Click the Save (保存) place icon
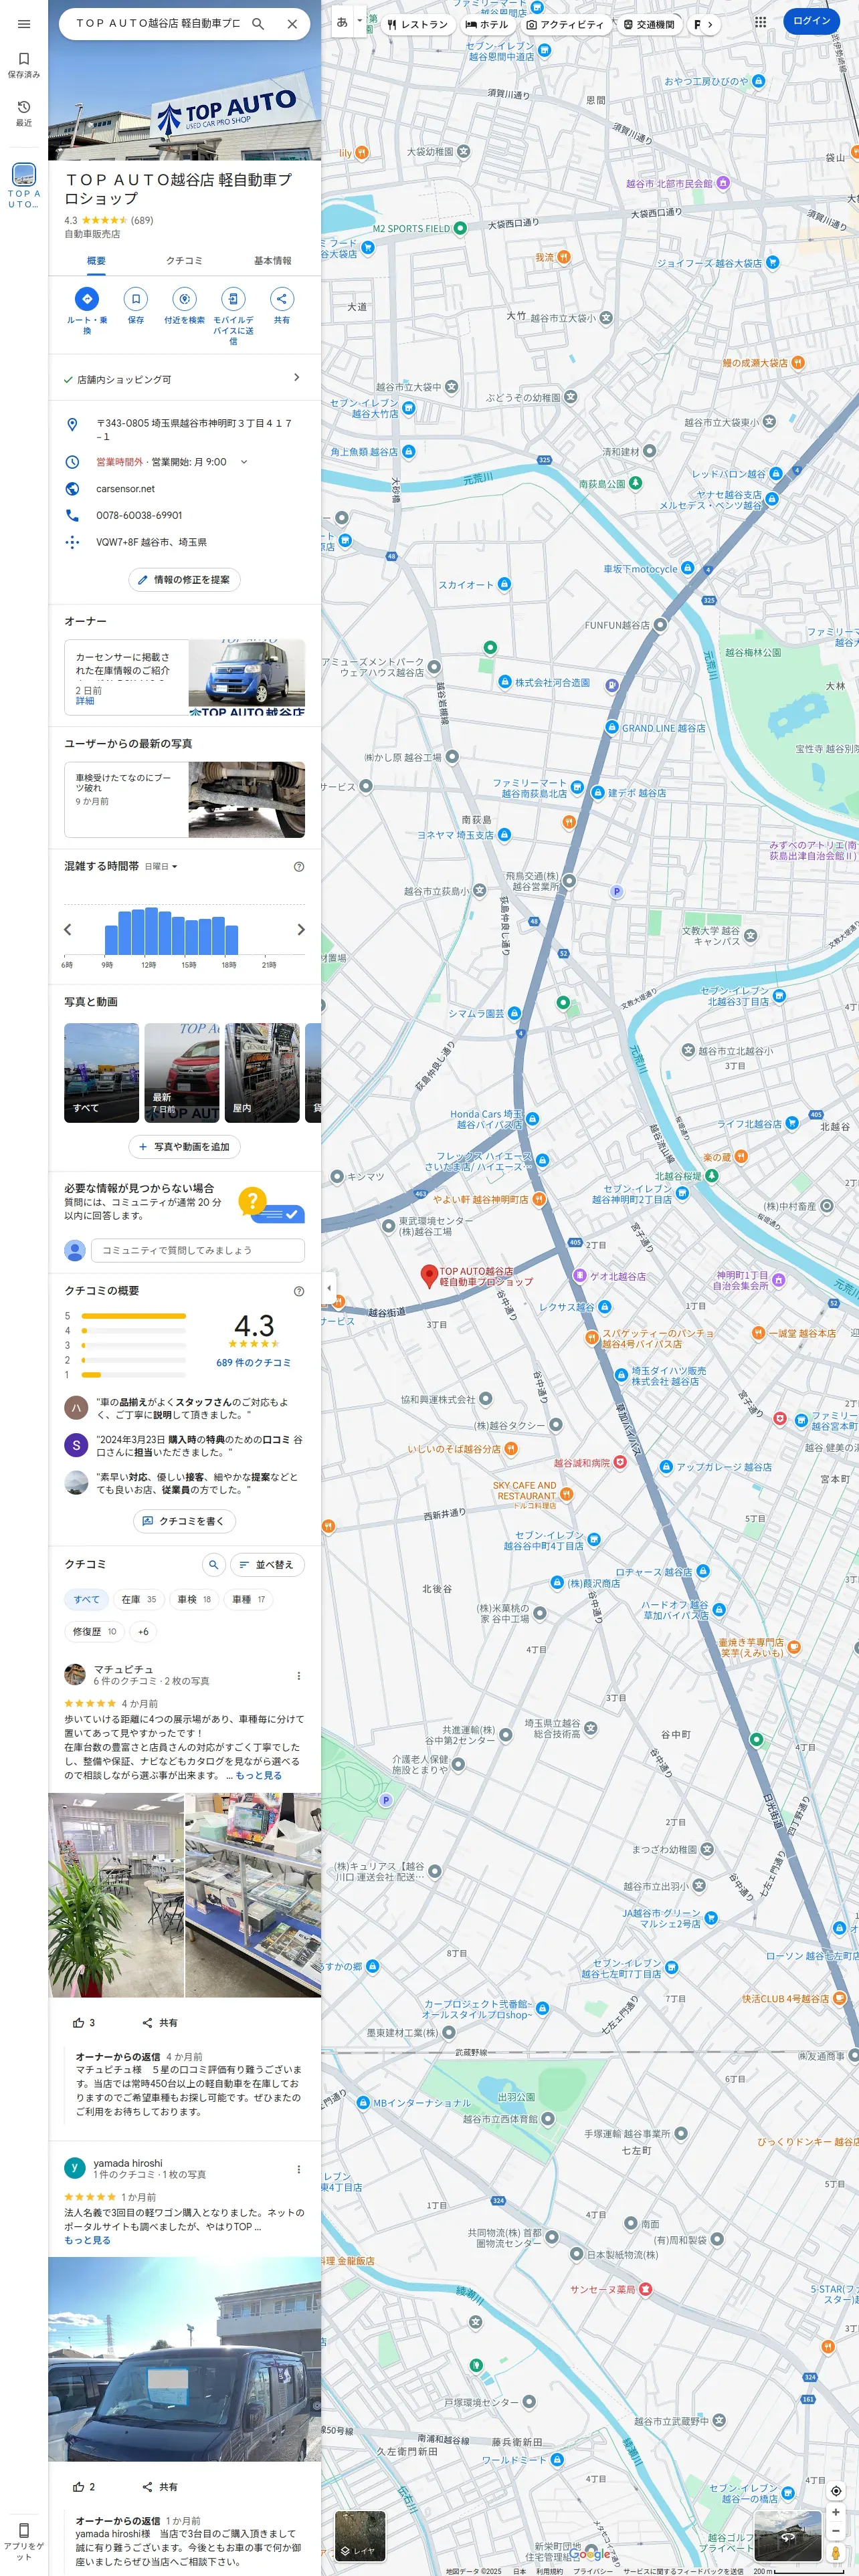859x2576 pixels. (x=136, y=299)
